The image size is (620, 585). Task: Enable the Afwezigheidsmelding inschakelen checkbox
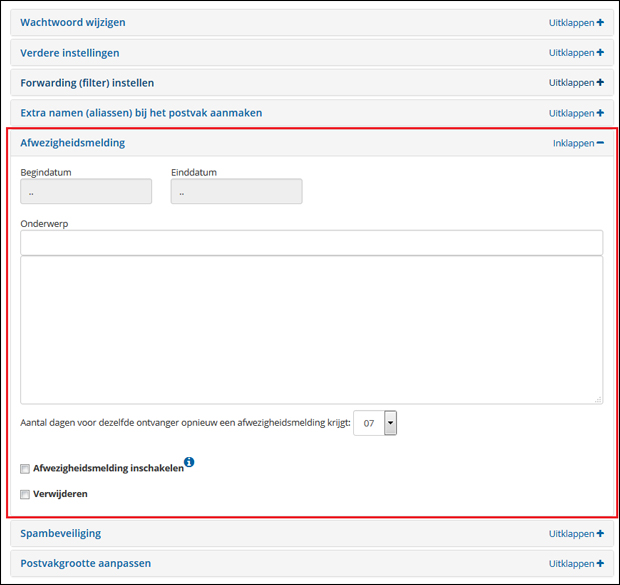25,469
